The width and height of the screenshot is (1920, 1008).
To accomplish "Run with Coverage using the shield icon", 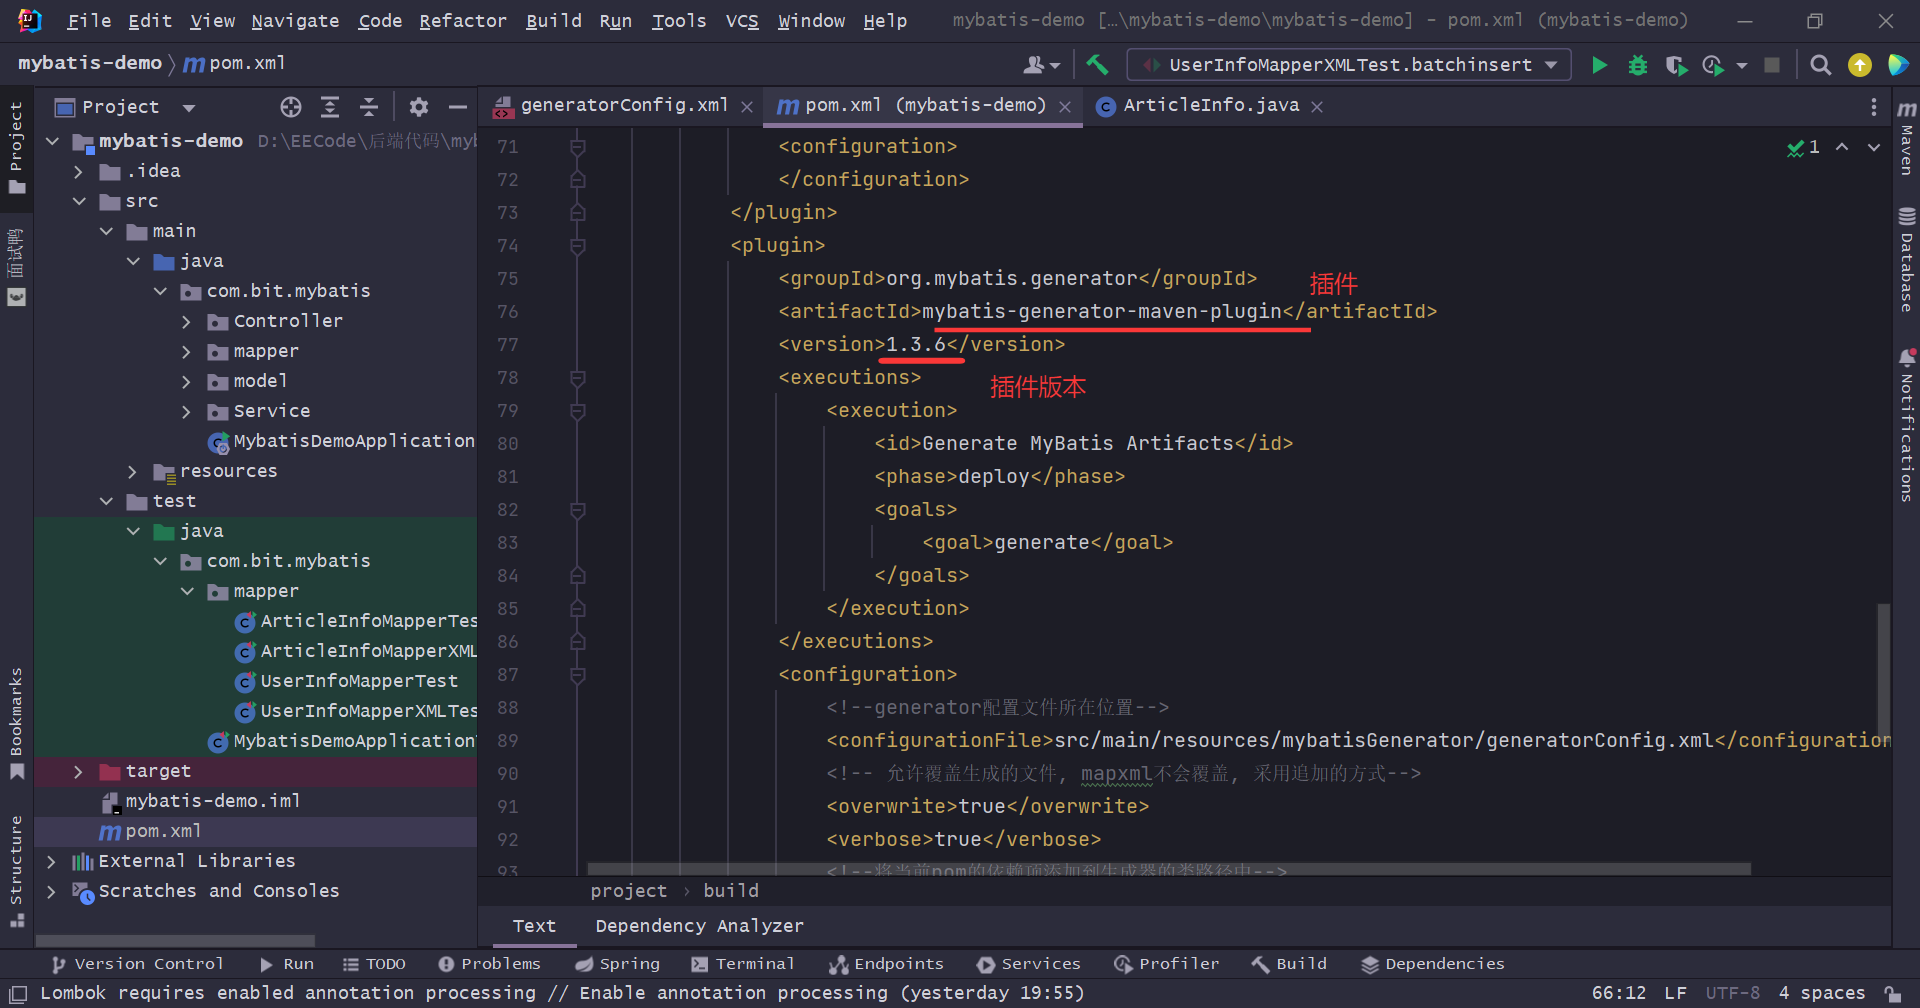I will tap(1676, 65).
